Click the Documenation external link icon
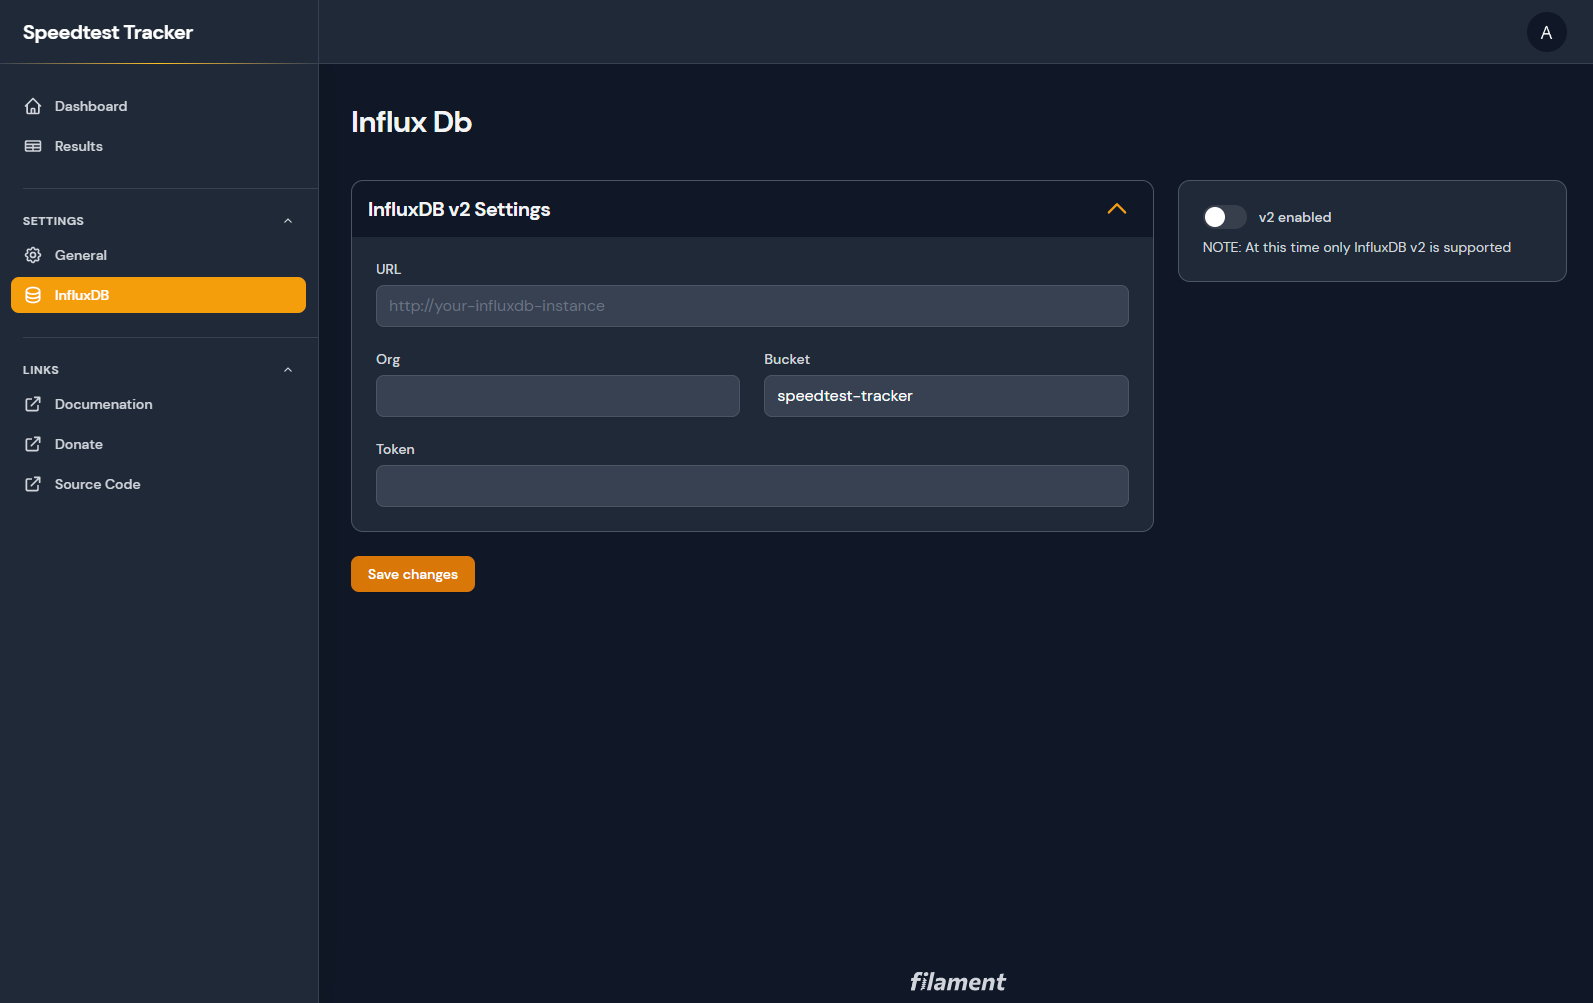1593x1003 pixels. [33, 404]
